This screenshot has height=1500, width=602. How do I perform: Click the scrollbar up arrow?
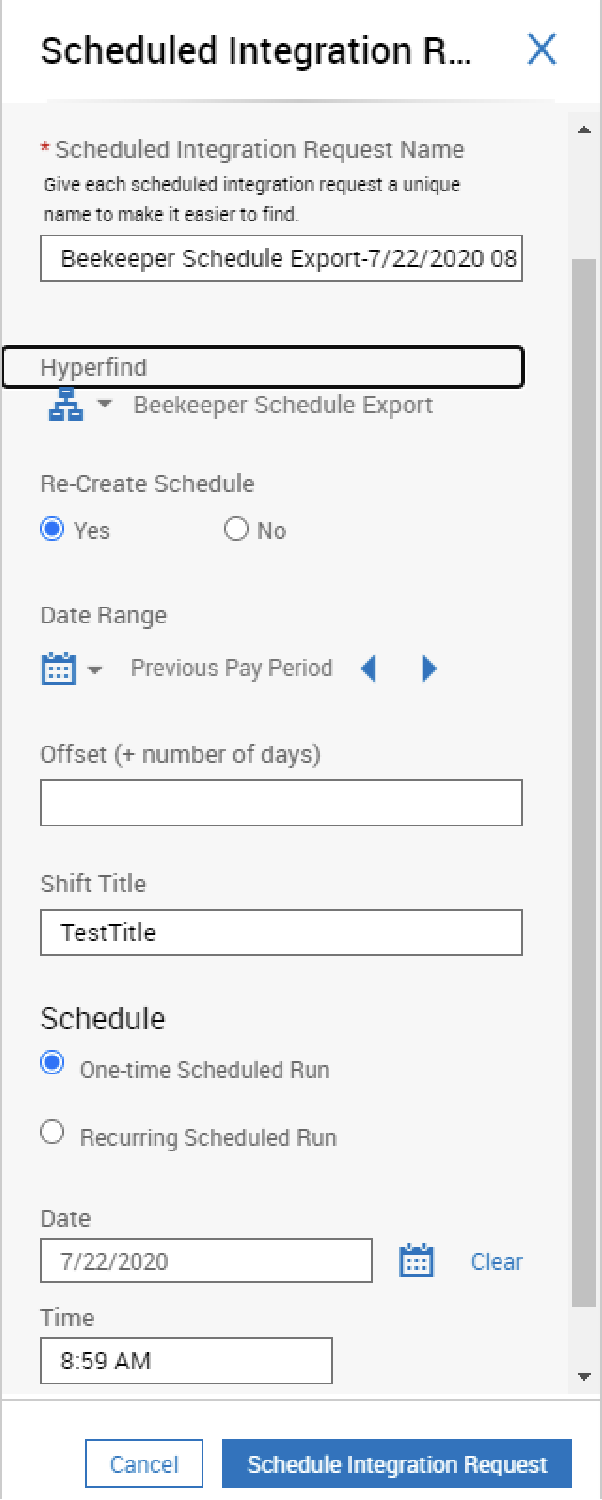tap(585, 129)
